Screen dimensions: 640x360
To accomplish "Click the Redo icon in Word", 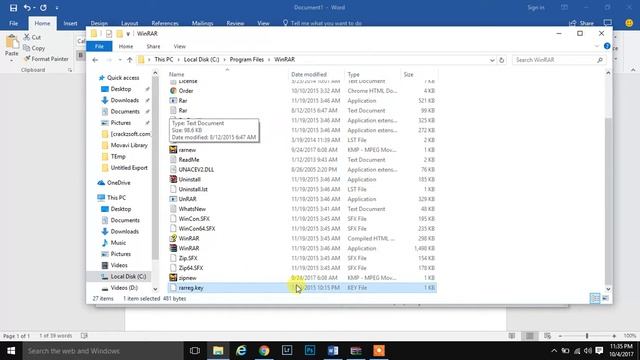I will click(43, 7).
